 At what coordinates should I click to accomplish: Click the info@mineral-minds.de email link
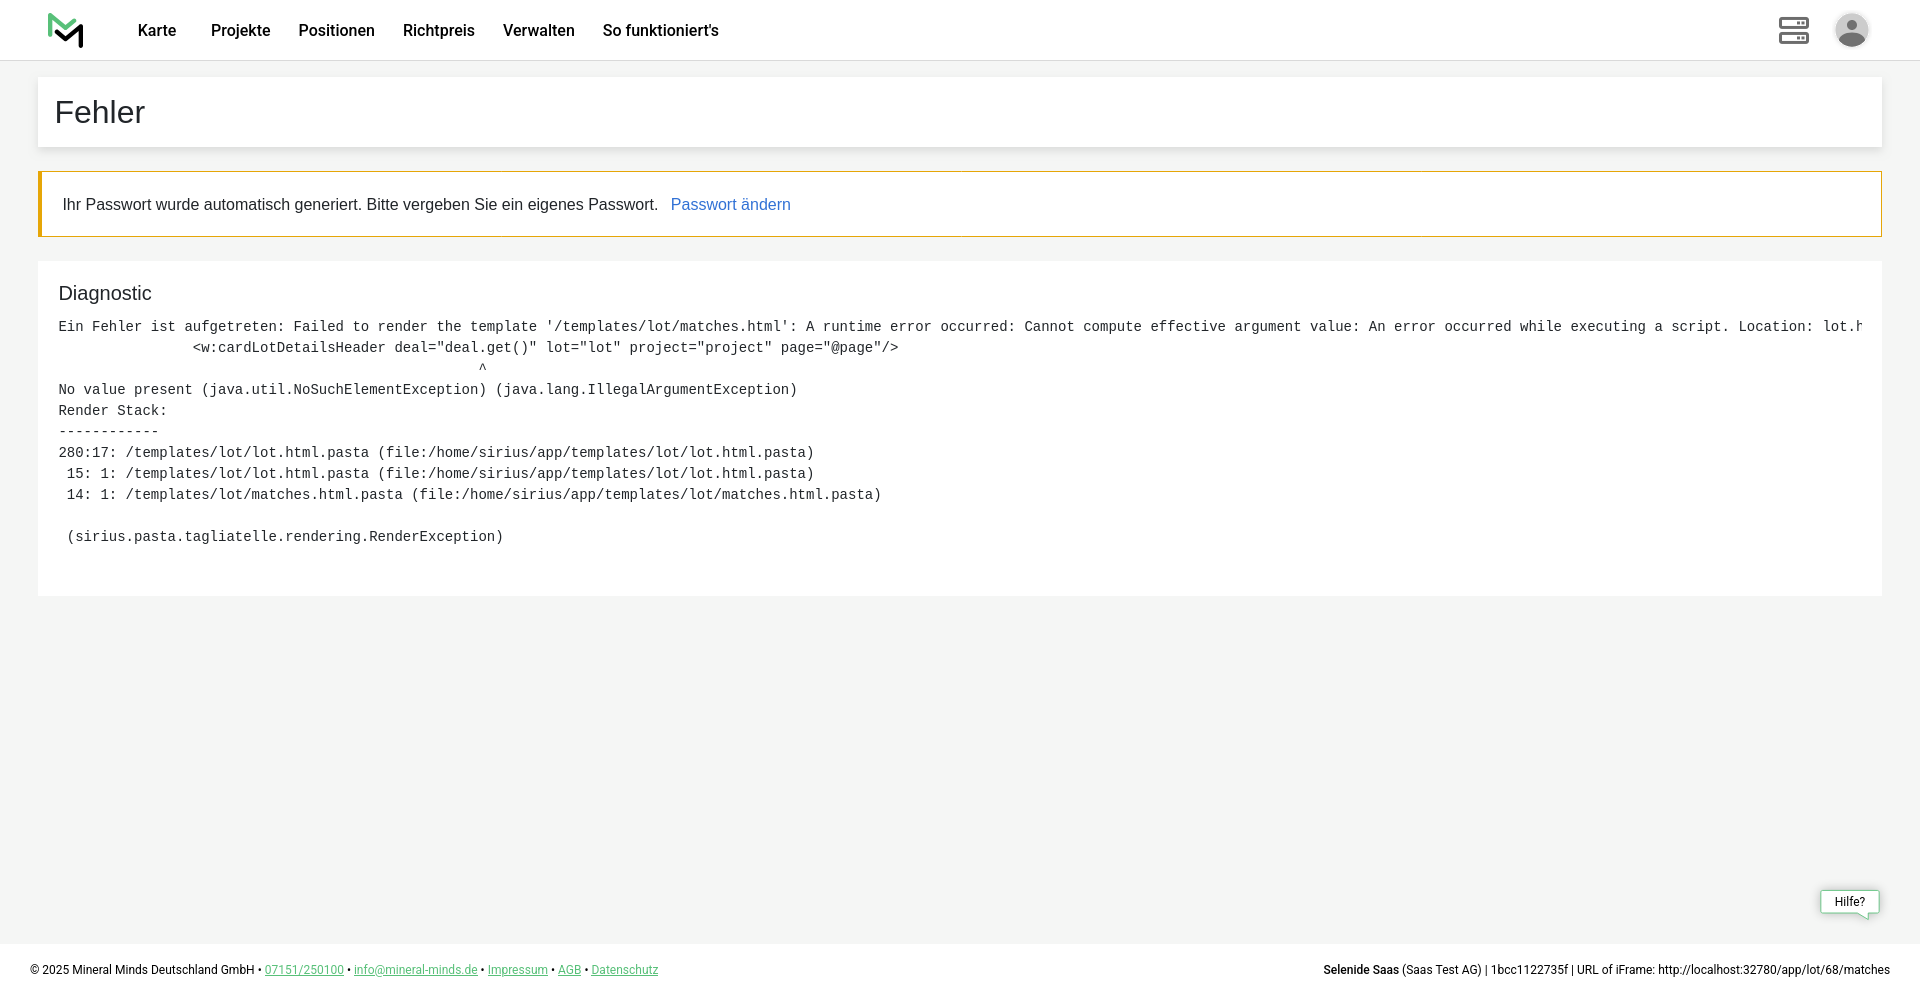(415, 970)
